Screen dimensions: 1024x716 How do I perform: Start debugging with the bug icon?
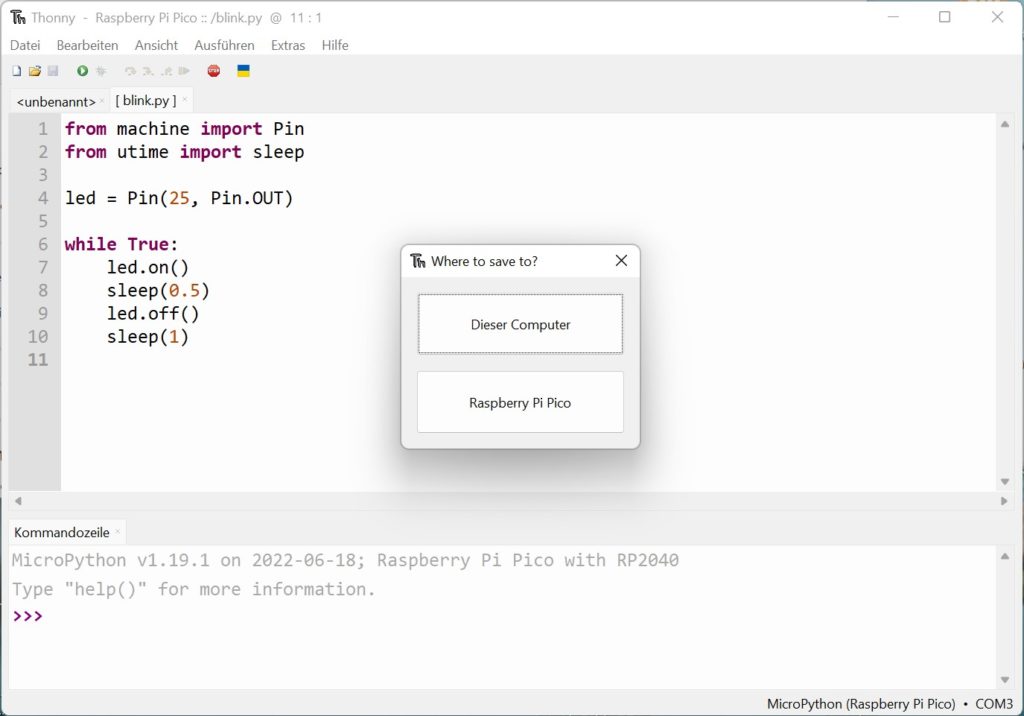101,71
